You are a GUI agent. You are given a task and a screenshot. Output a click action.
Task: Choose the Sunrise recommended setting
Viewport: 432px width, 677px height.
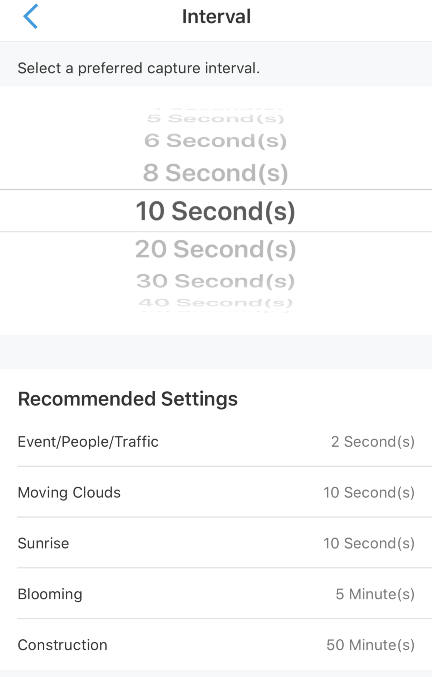pyautogui.click(x=216, y=543)
